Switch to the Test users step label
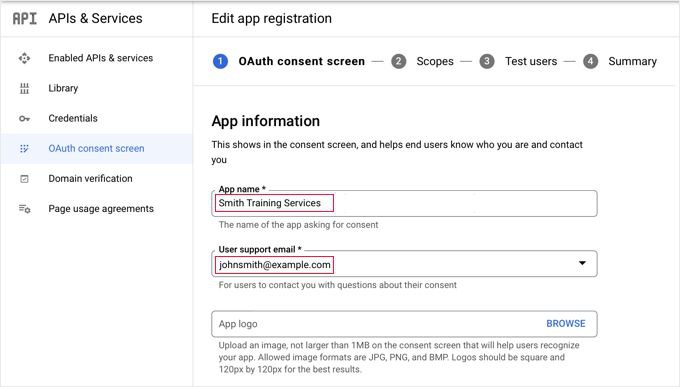680x387 pixels. (x=531, y=61)
